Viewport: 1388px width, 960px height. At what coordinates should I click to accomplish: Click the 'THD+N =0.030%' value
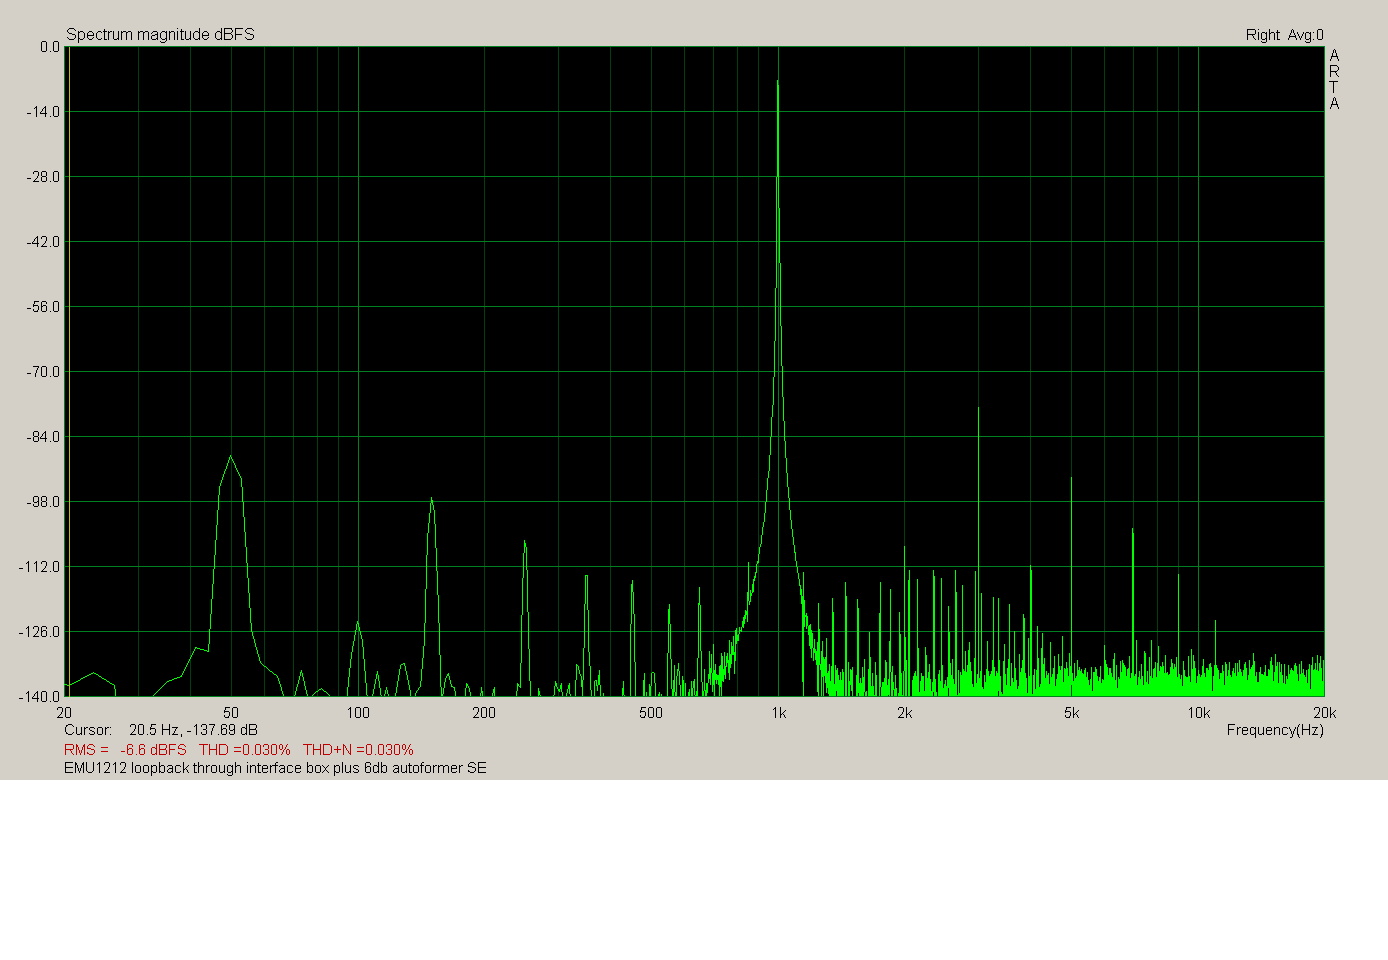[x=358, y=749]
